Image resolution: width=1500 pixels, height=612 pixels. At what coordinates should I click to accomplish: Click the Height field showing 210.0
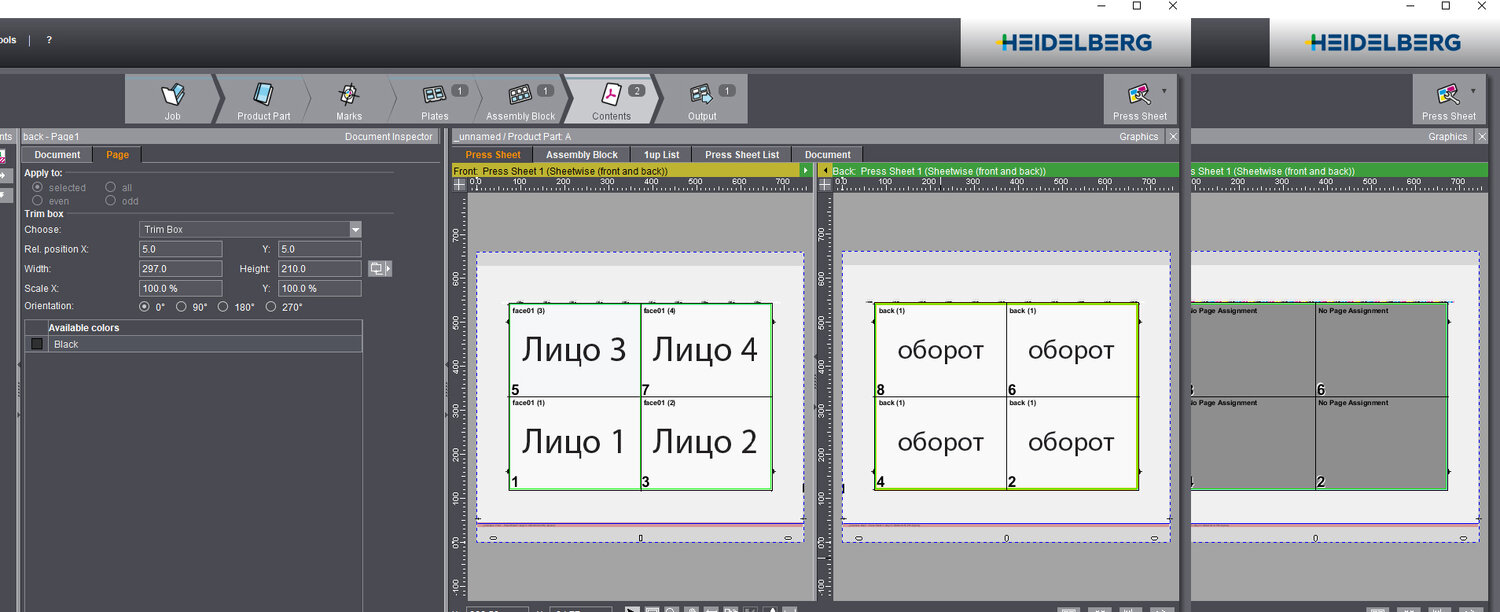coord(319,269)
